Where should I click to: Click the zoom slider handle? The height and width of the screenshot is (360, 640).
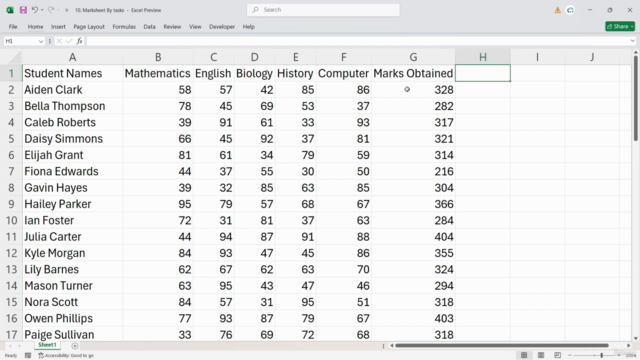(x=602, y=356)
